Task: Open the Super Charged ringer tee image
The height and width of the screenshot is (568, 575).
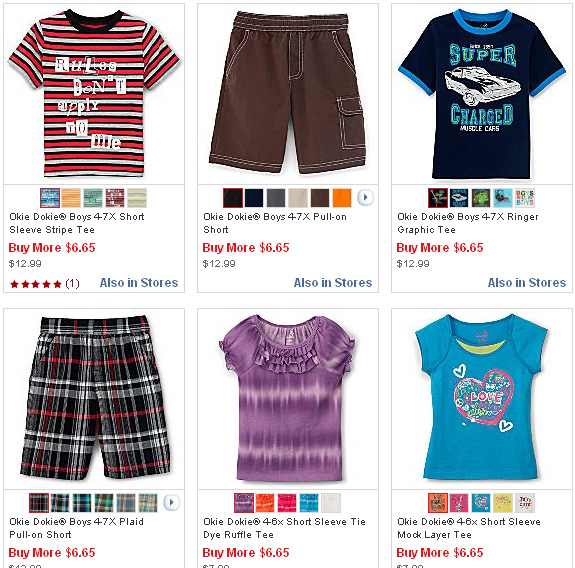Action: pyautogui.click(x=482, y=94)
